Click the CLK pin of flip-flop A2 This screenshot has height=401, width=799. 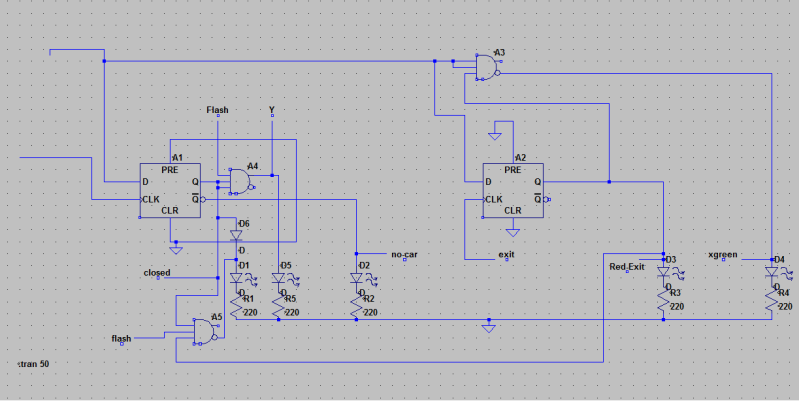click(x=494, y=200)
